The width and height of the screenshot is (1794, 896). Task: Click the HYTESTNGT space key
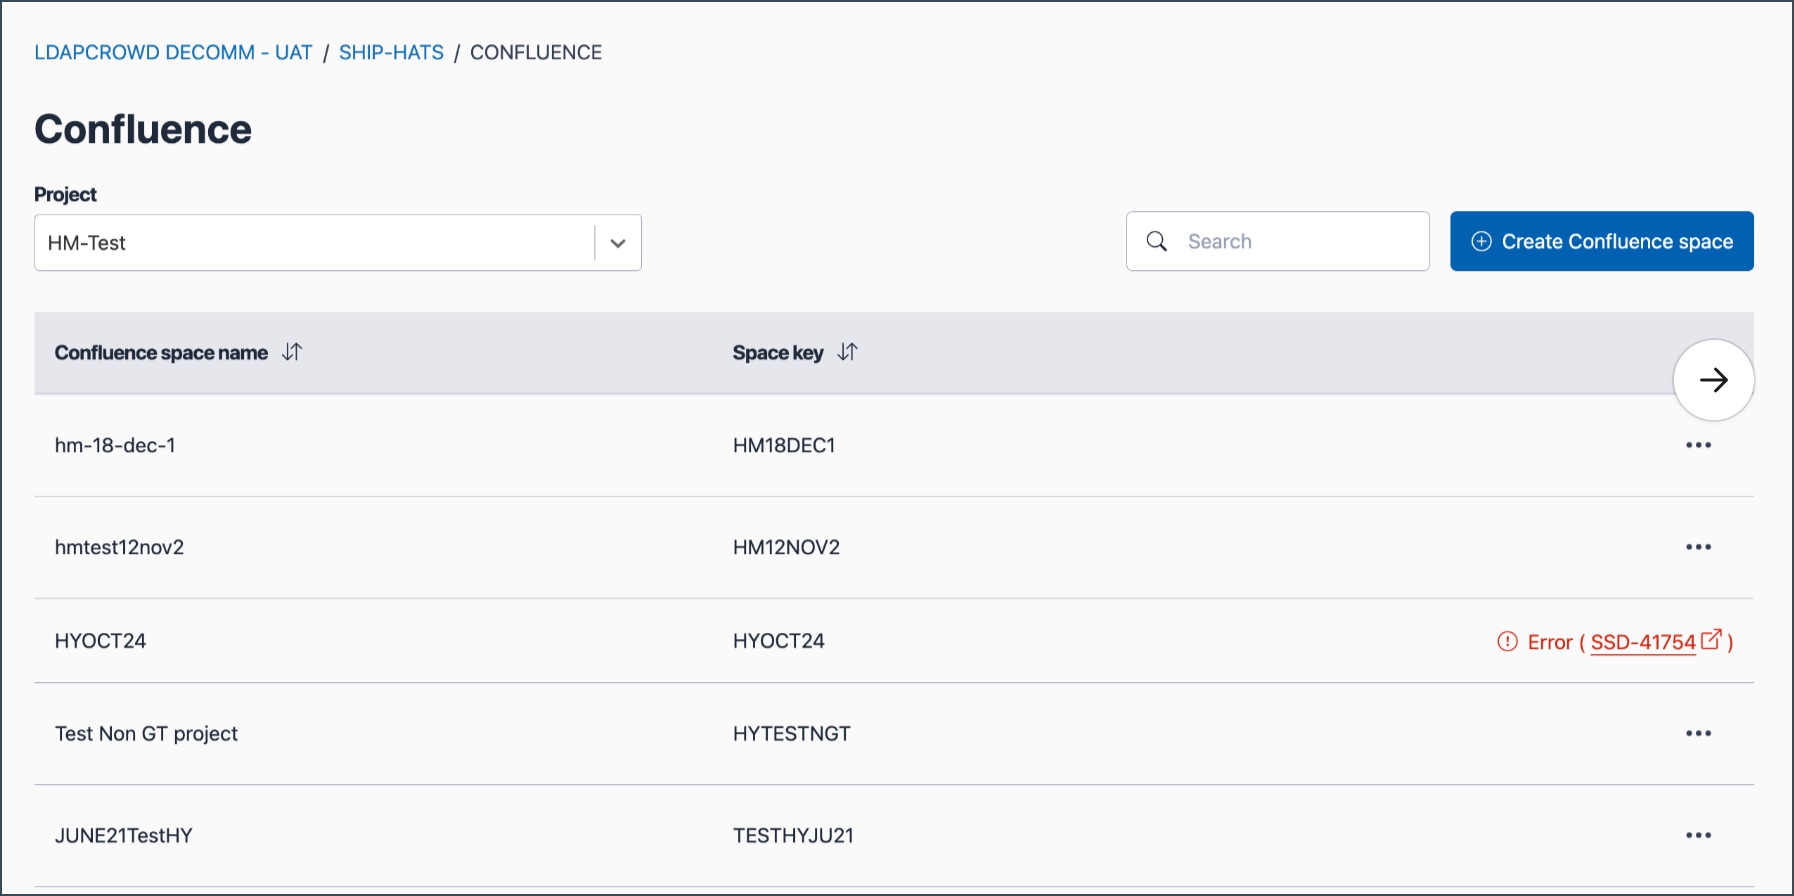[x=791, y=734]
